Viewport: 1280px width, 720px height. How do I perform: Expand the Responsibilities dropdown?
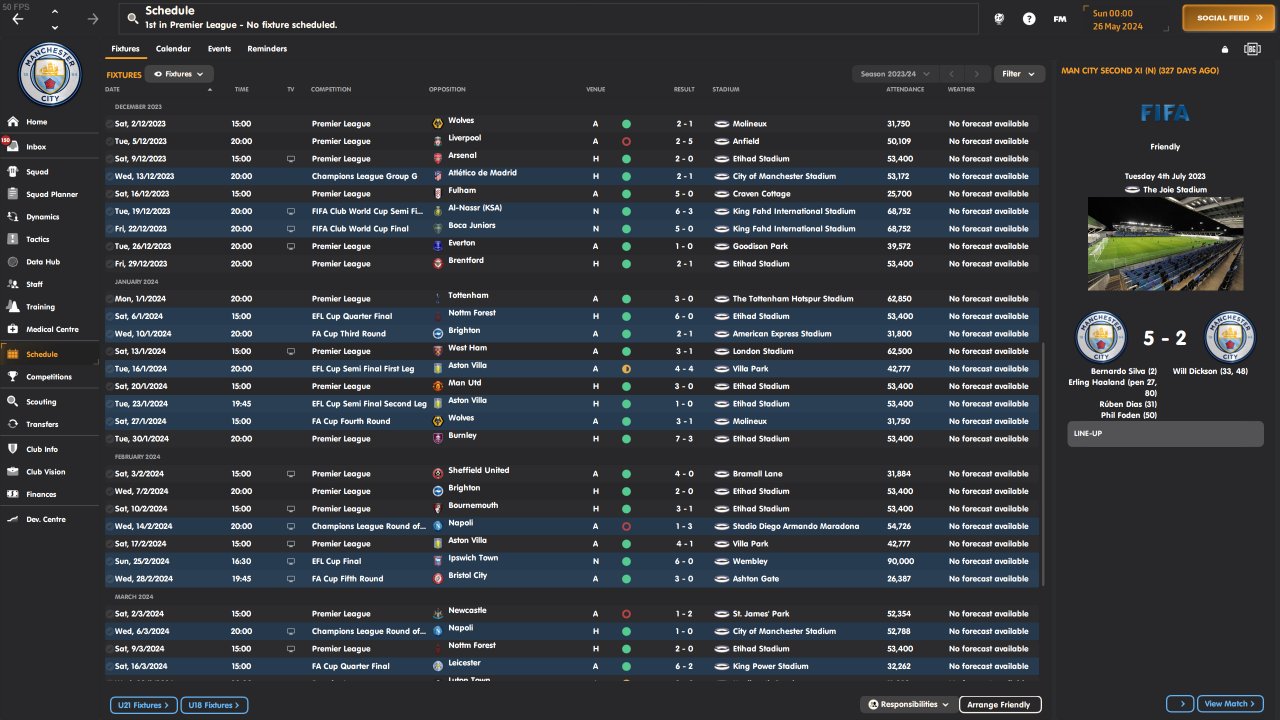tap(909, 705)
